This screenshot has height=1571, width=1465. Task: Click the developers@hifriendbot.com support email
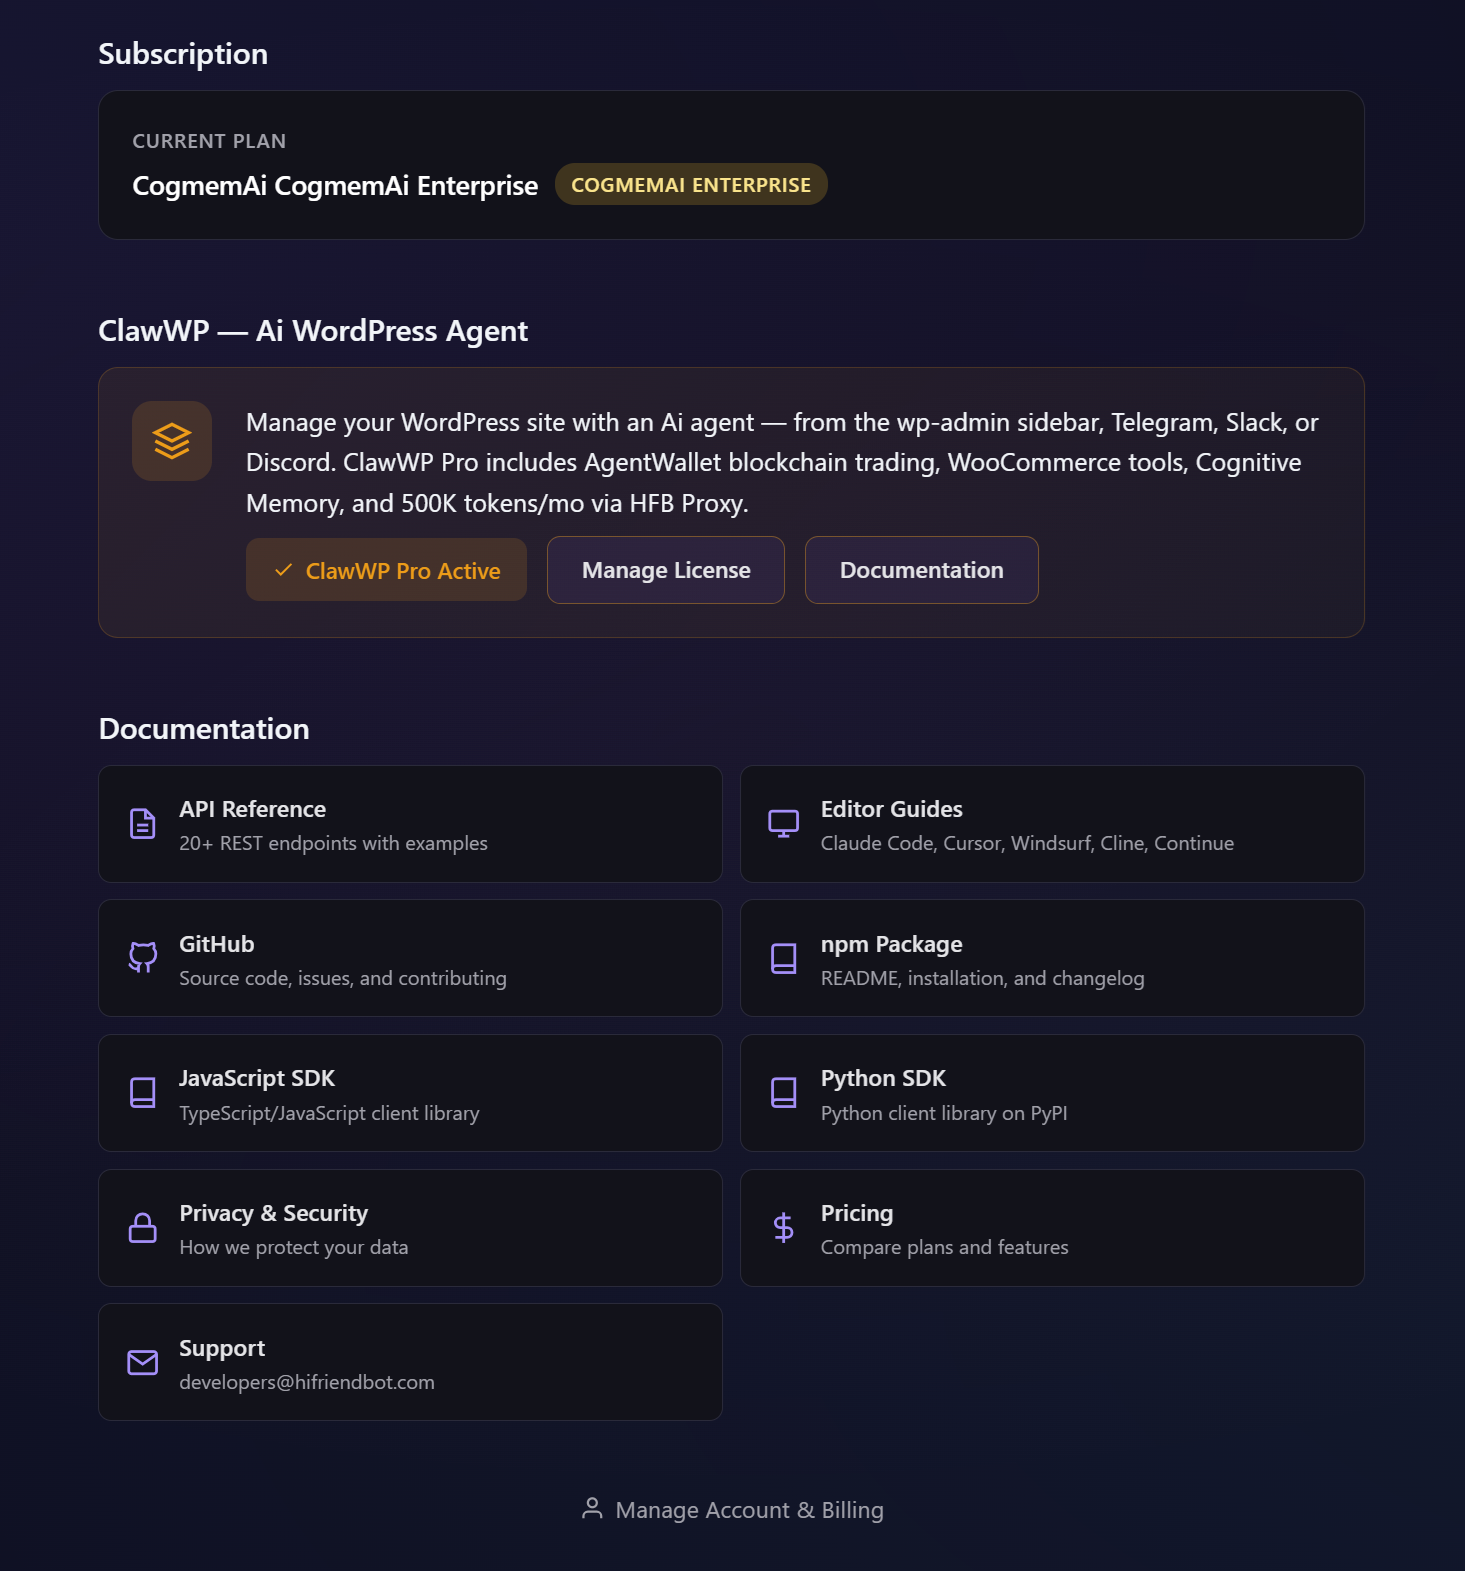(x=307, y=1382)
